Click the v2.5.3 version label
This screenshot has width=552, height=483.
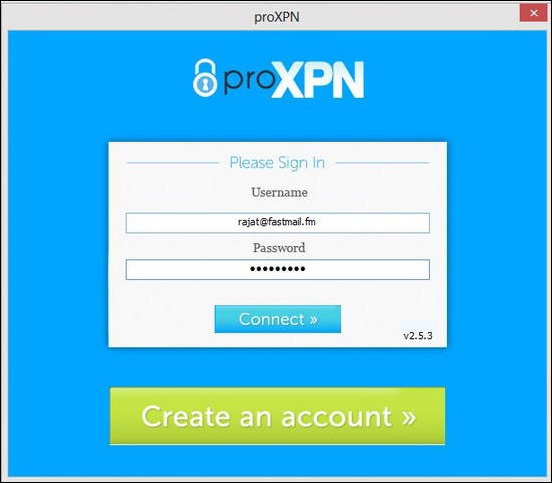click(418, 335)
